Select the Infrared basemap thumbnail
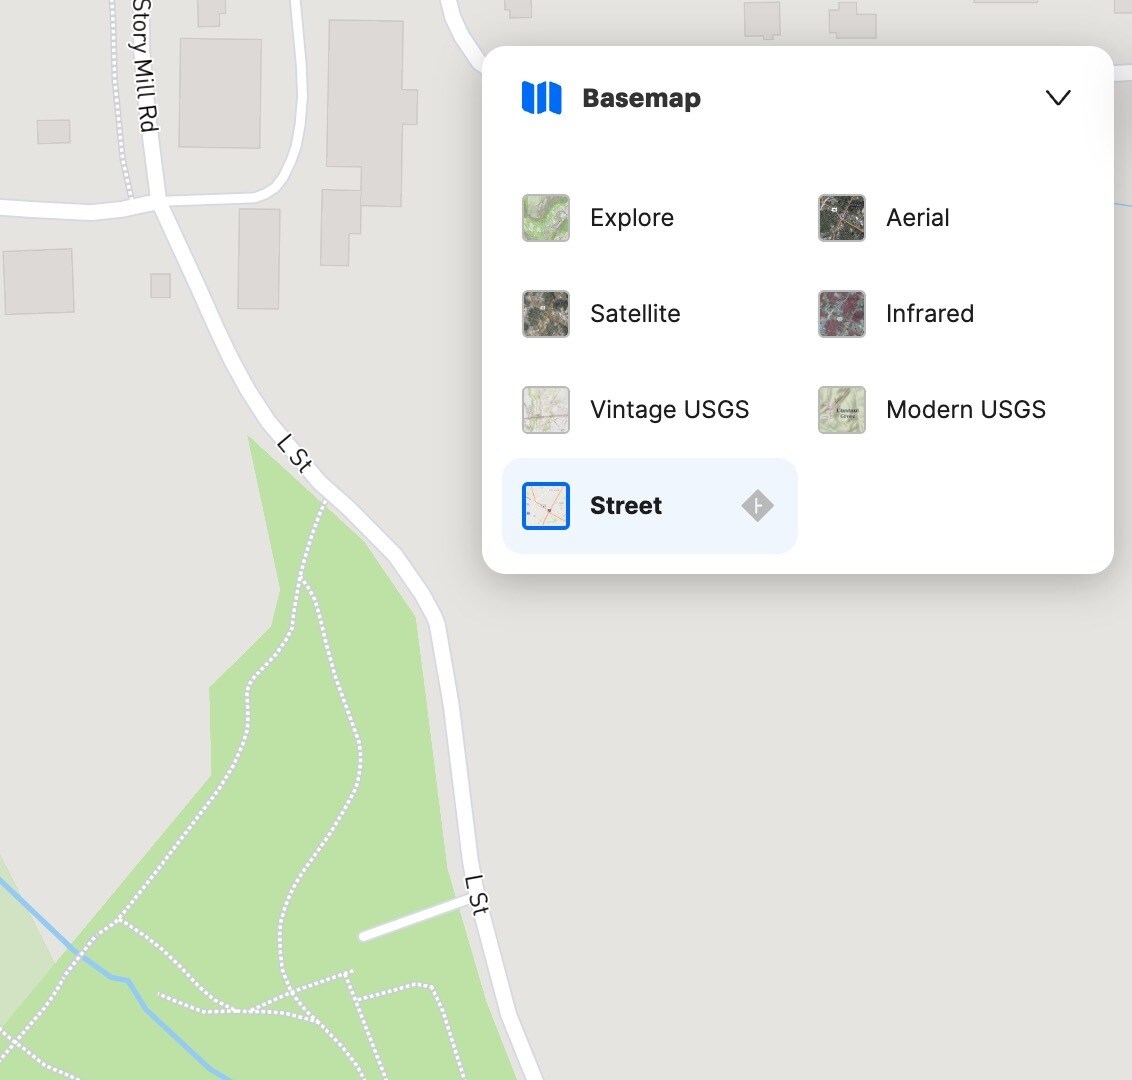The width and height of the screenshot is (1132, 1080). [x=841, y=313]
